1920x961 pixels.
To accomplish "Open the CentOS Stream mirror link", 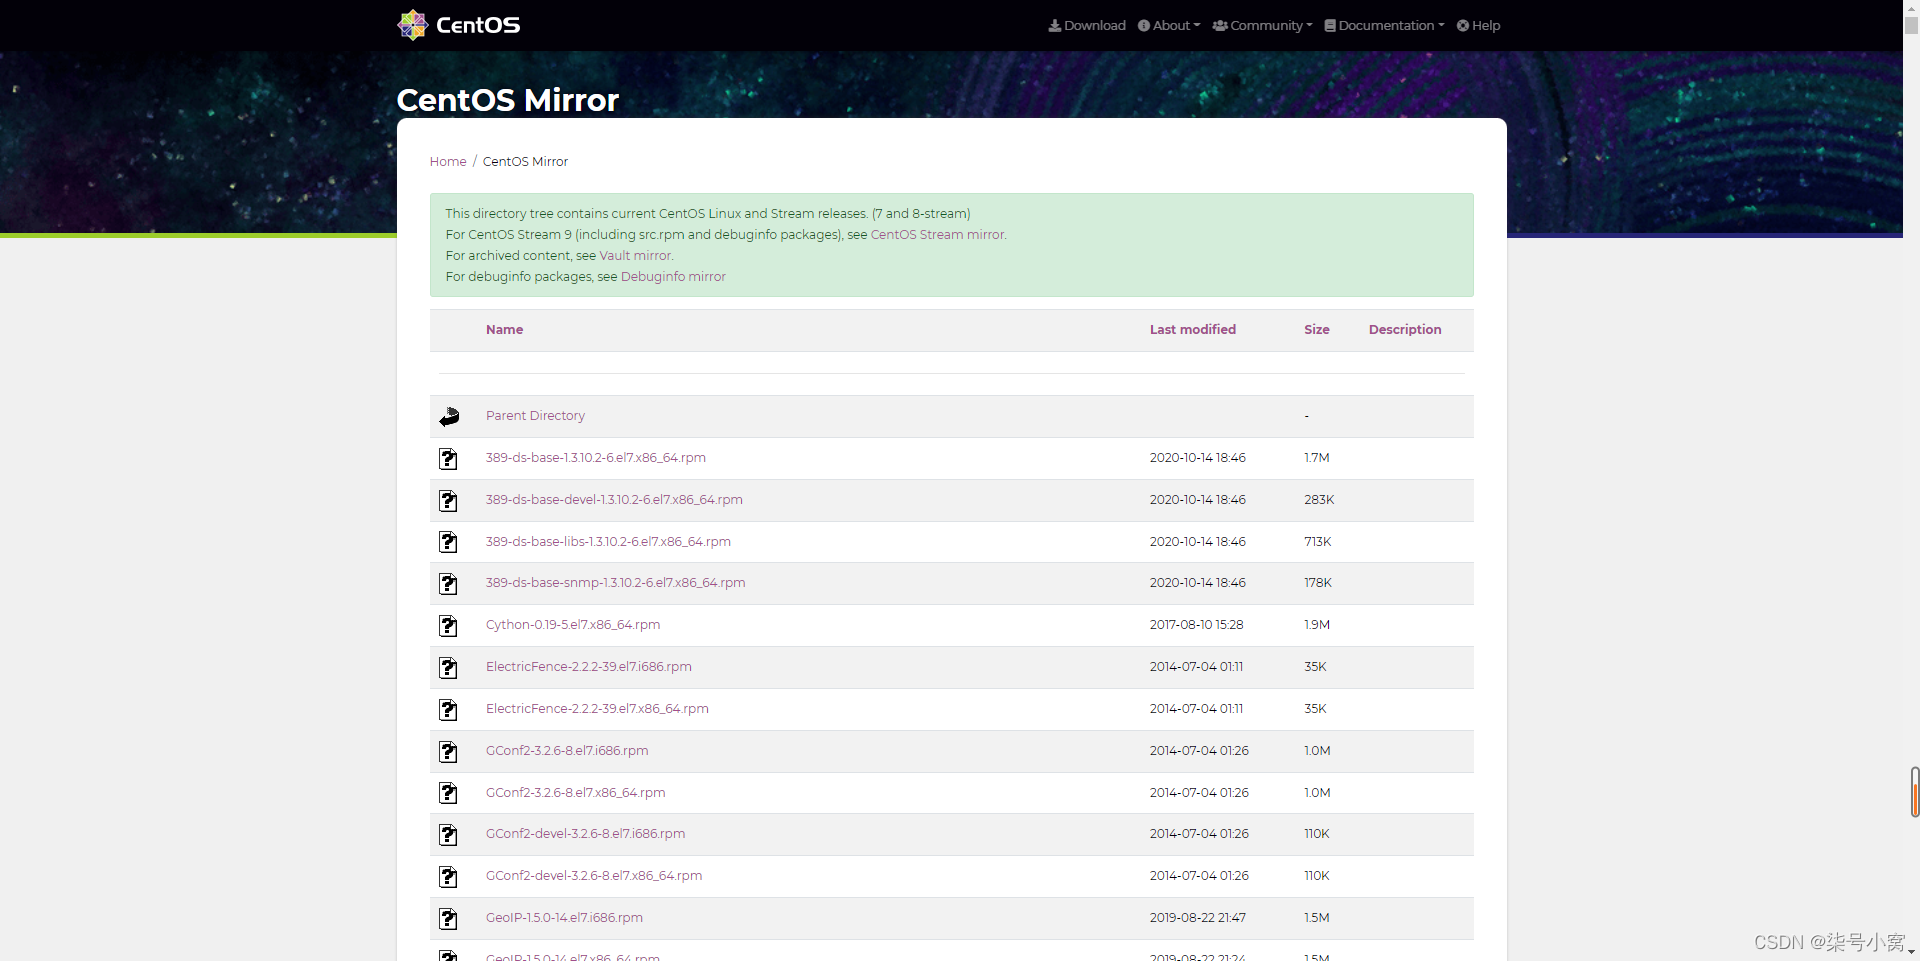I will click(937, 234).
